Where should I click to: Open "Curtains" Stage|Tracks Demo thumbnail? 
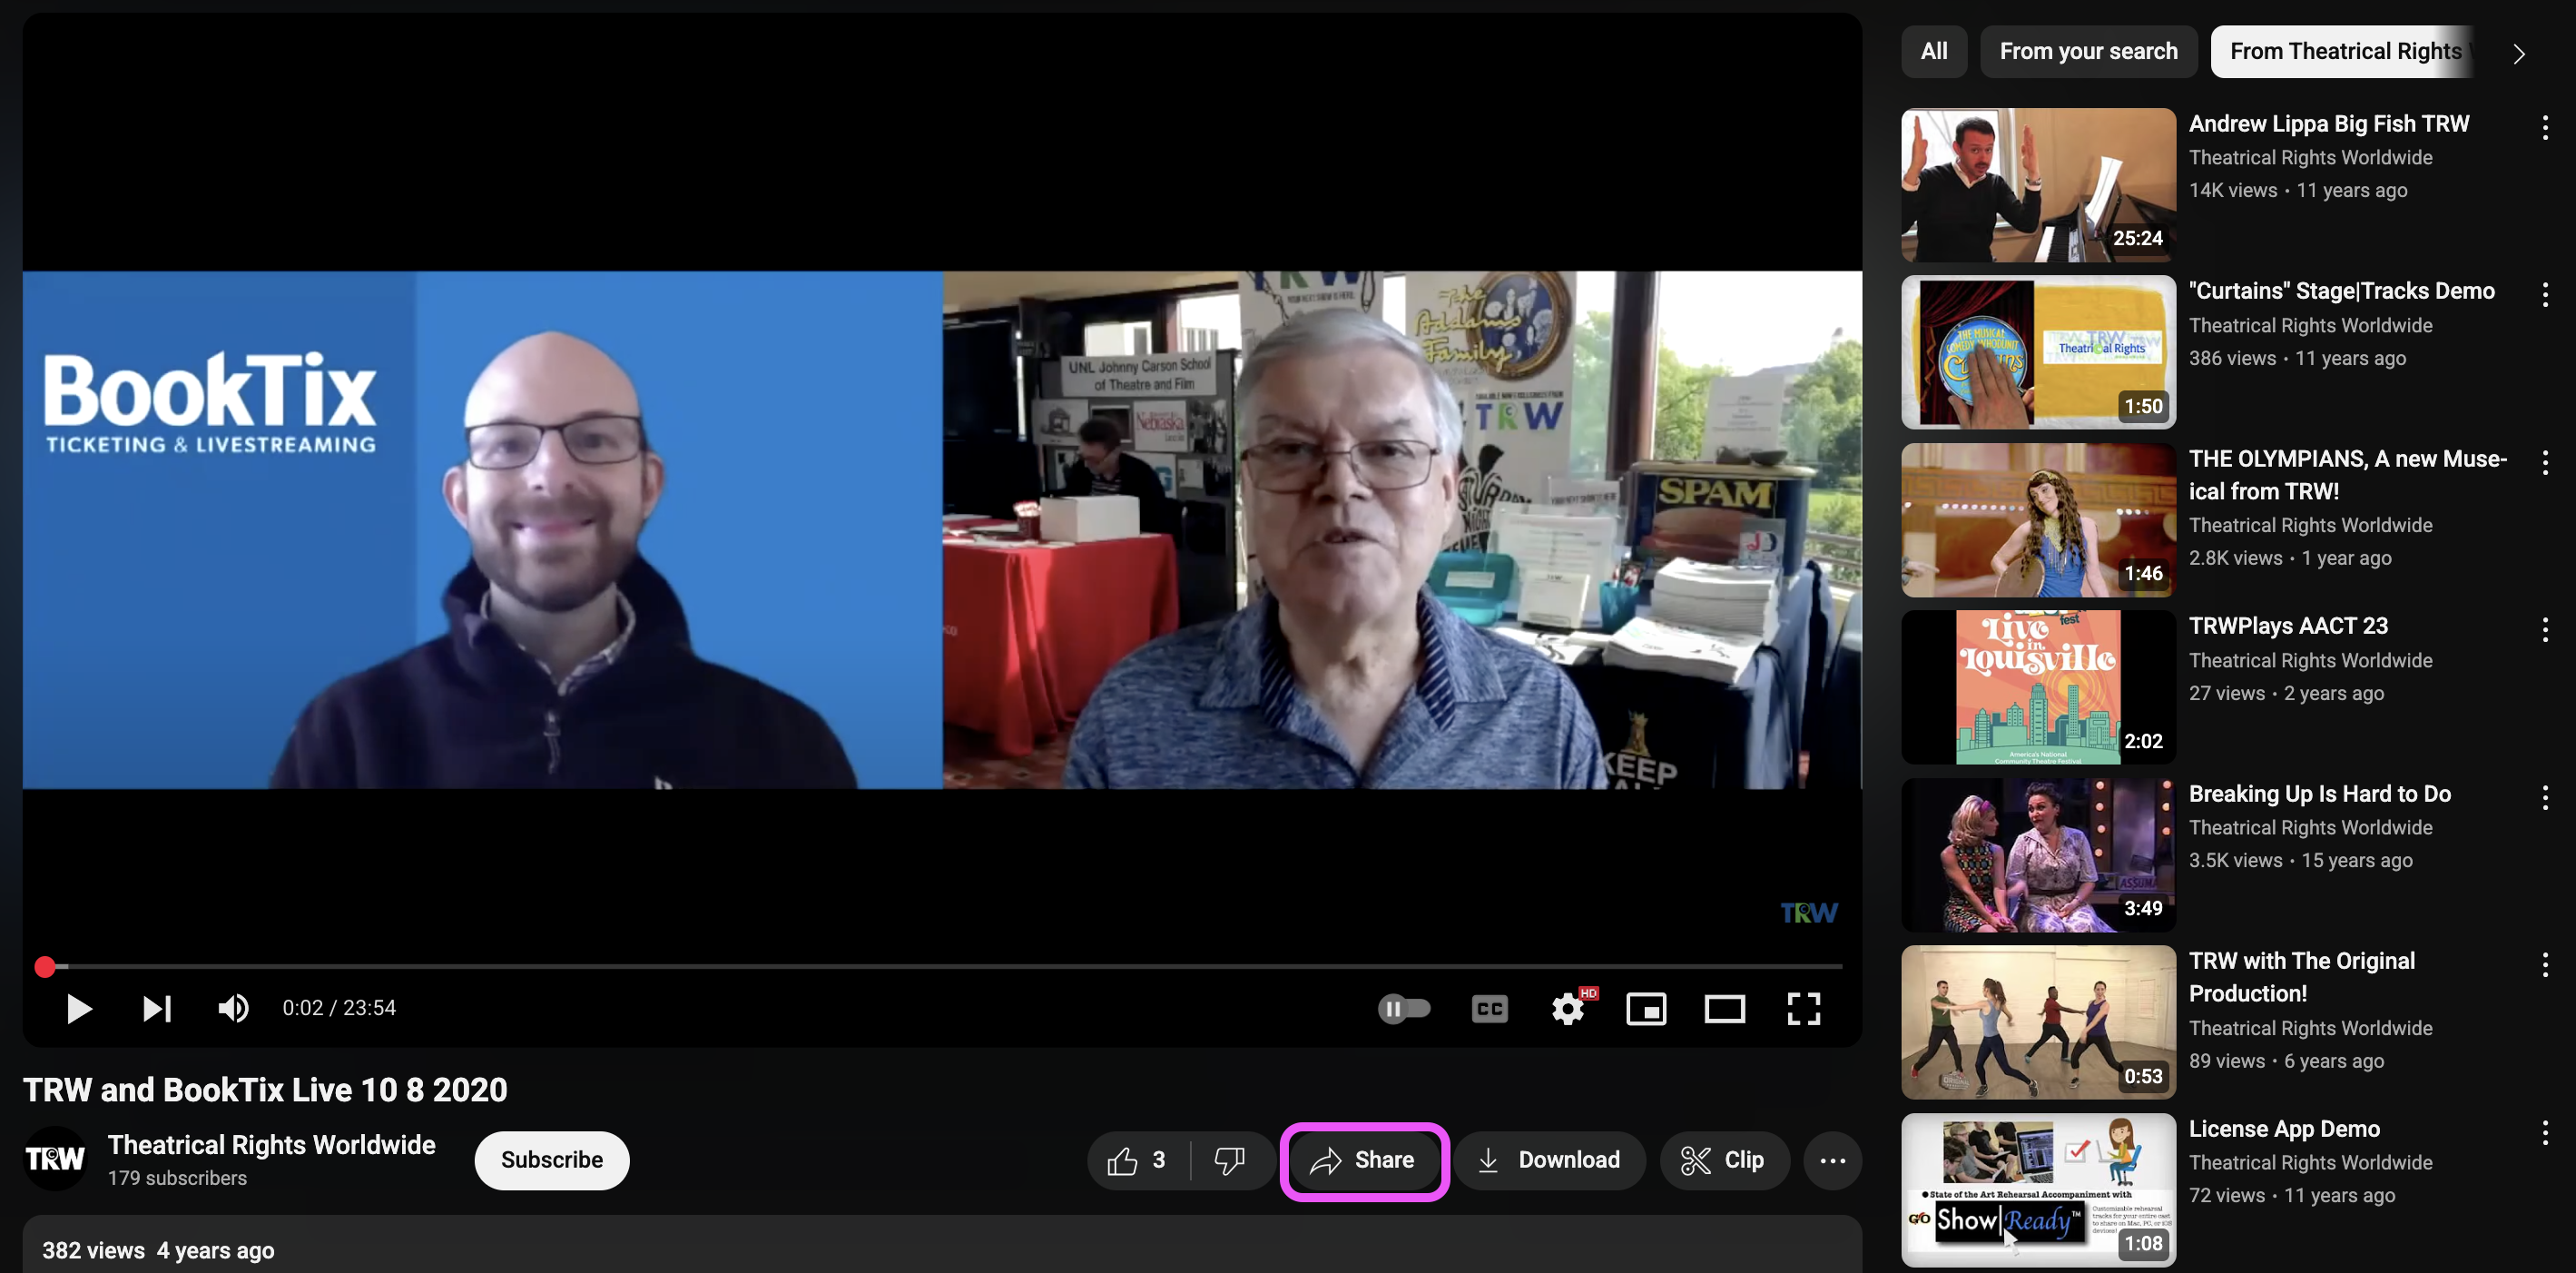(2038, 352)
